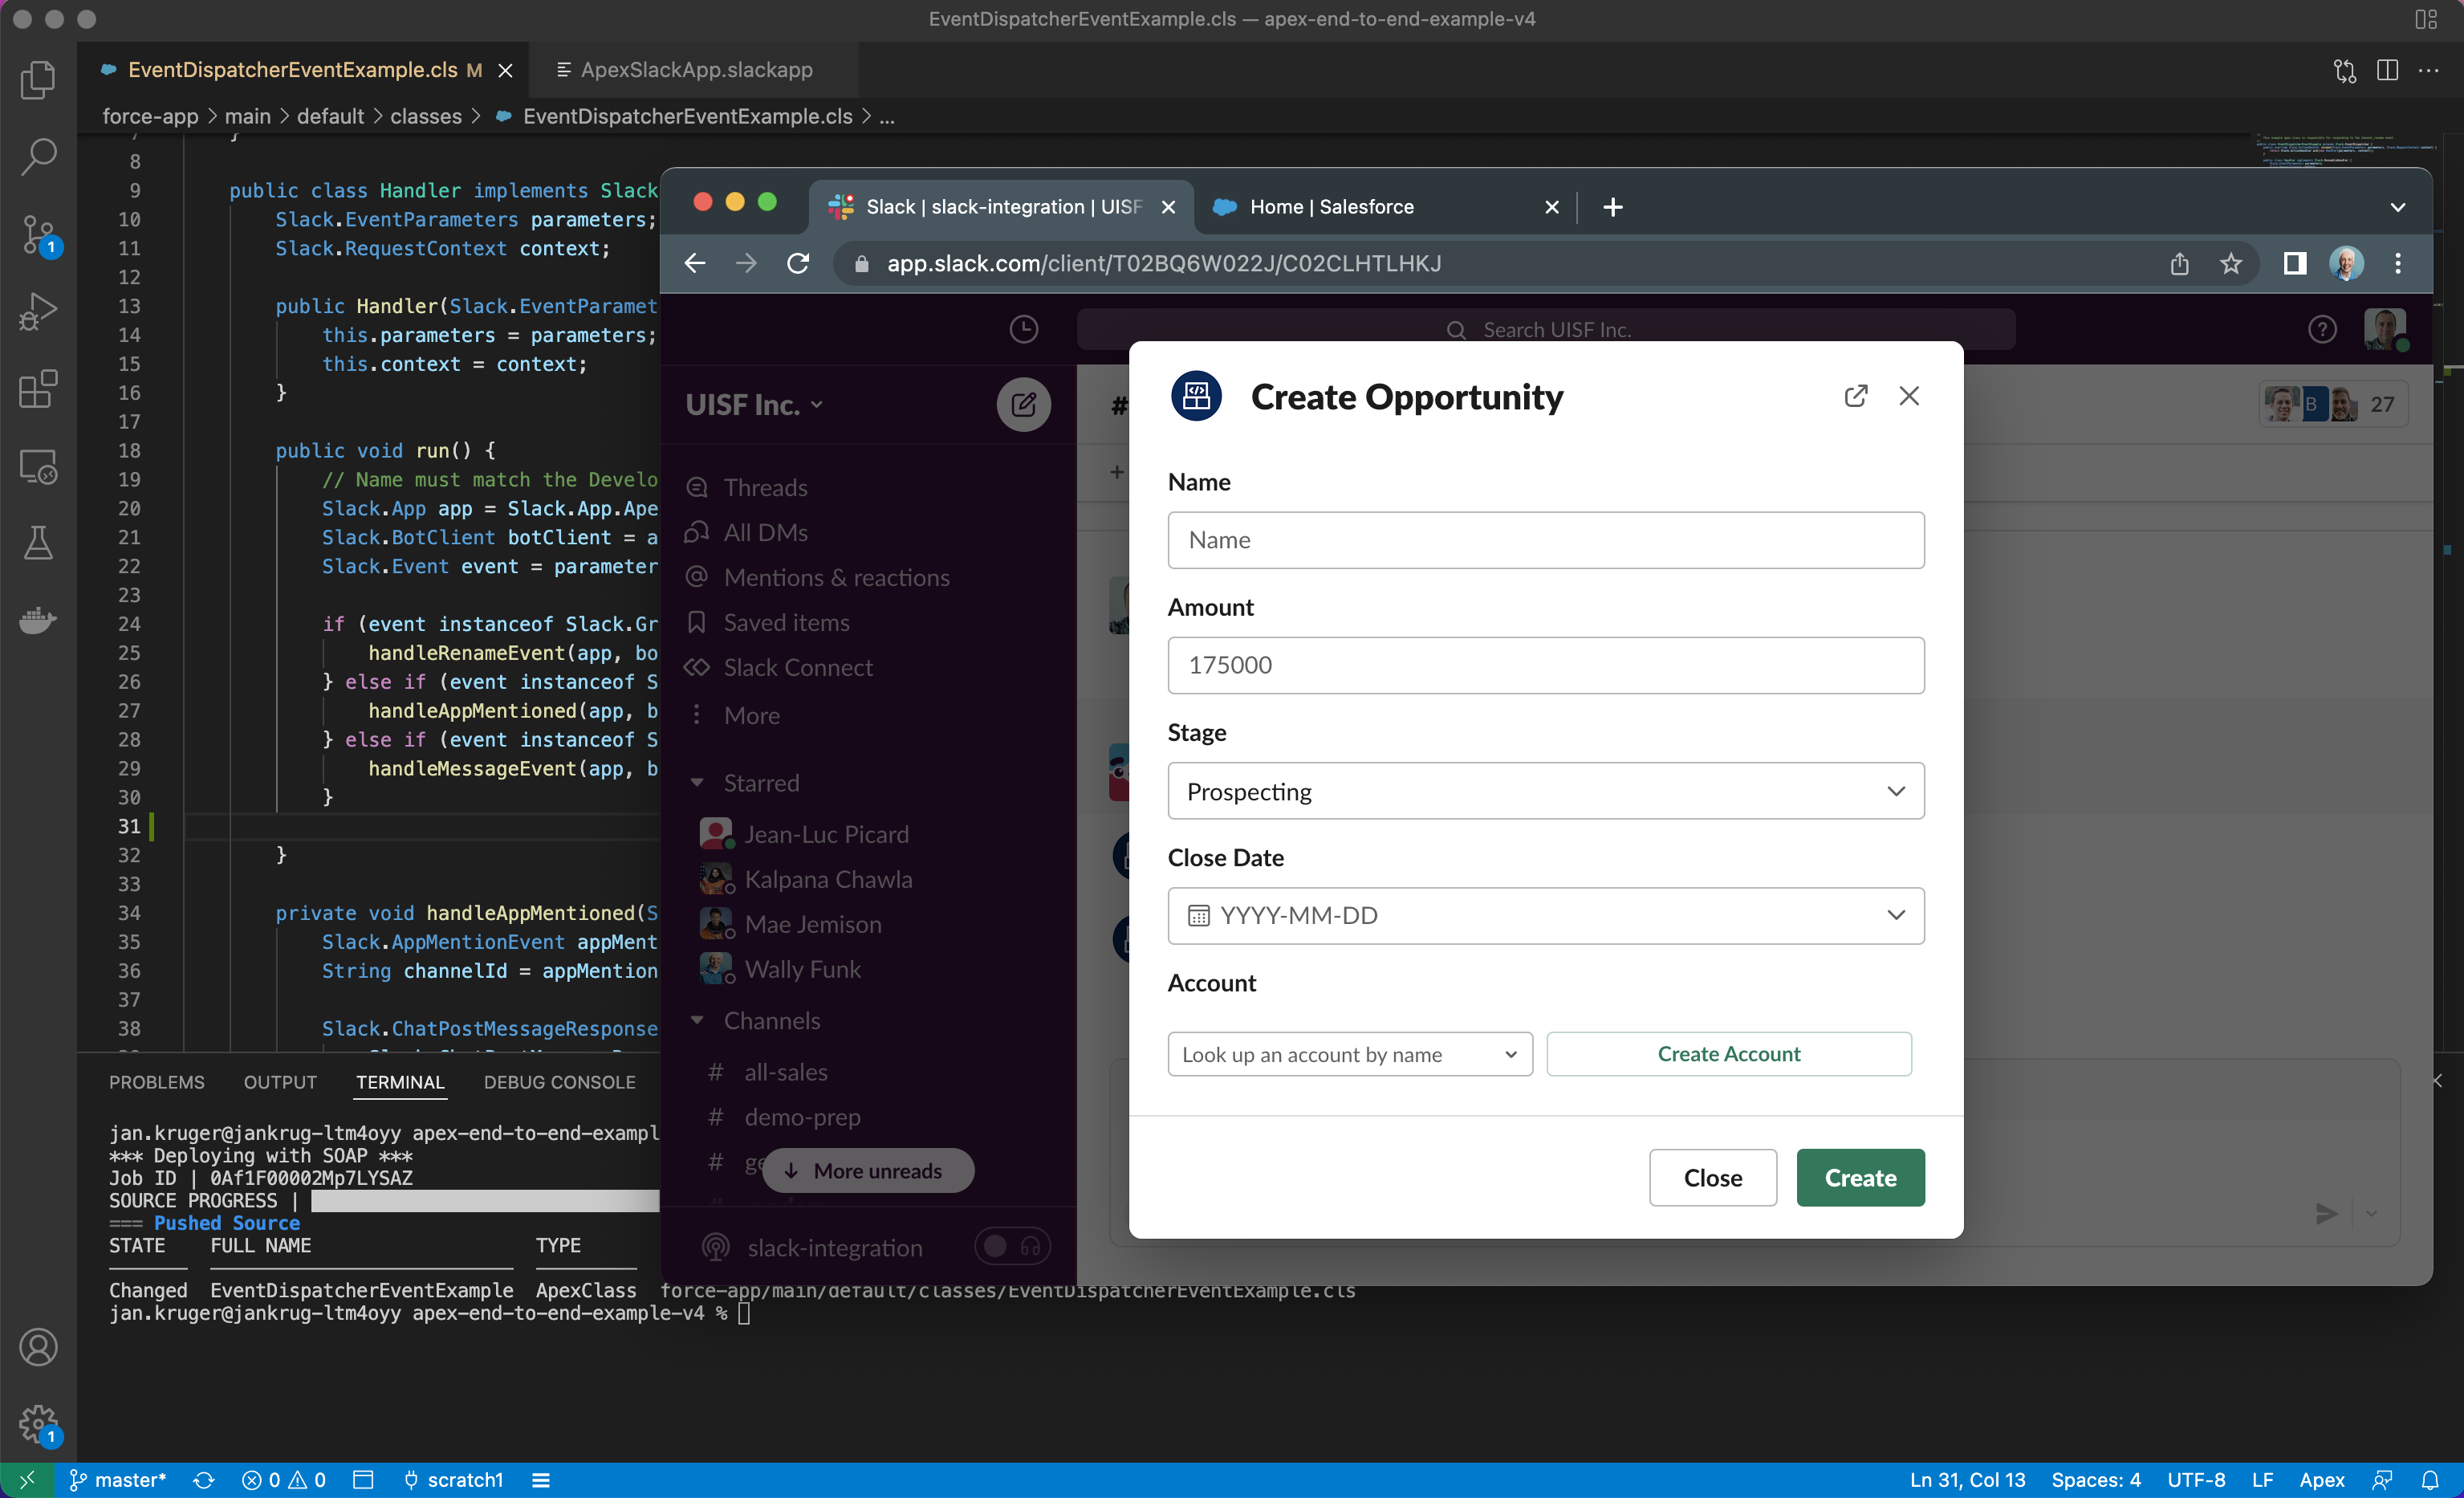Toggle the huddle switch next to slack-integration
The height and width of the screenshot is (1498, 2464).
tap(1011, 1246)
